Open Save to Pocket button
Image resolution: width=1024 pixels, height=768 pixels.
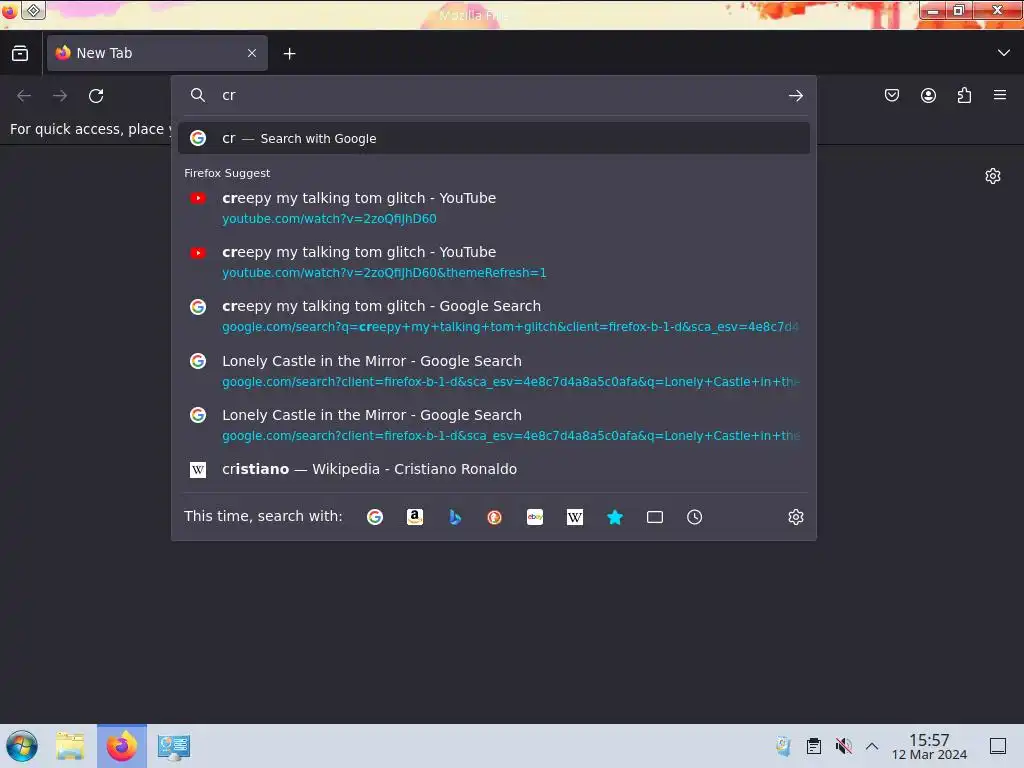[891, 95]
